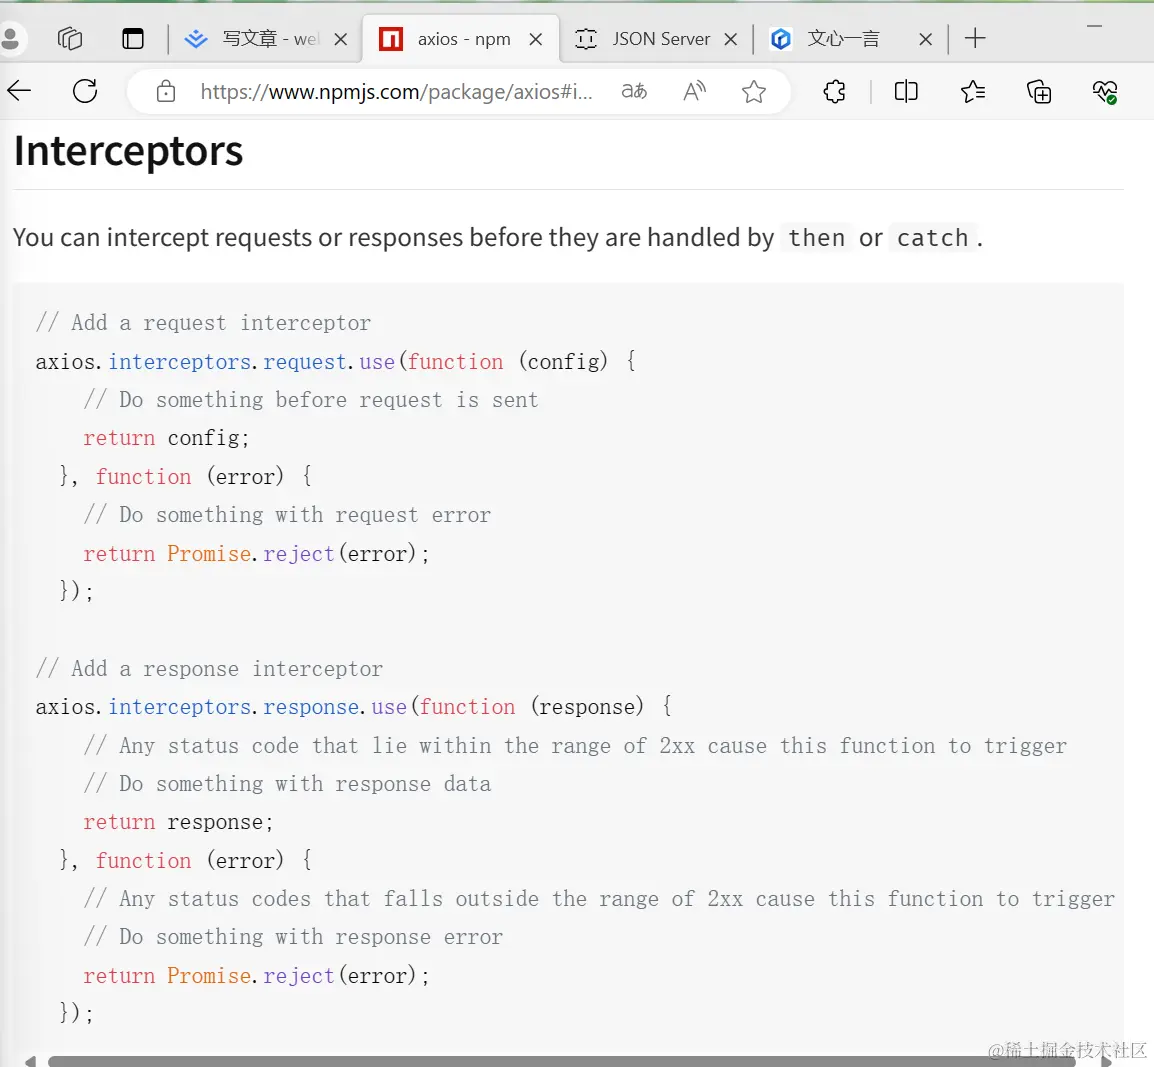Open the Collections panel

tap(1038, 91)
